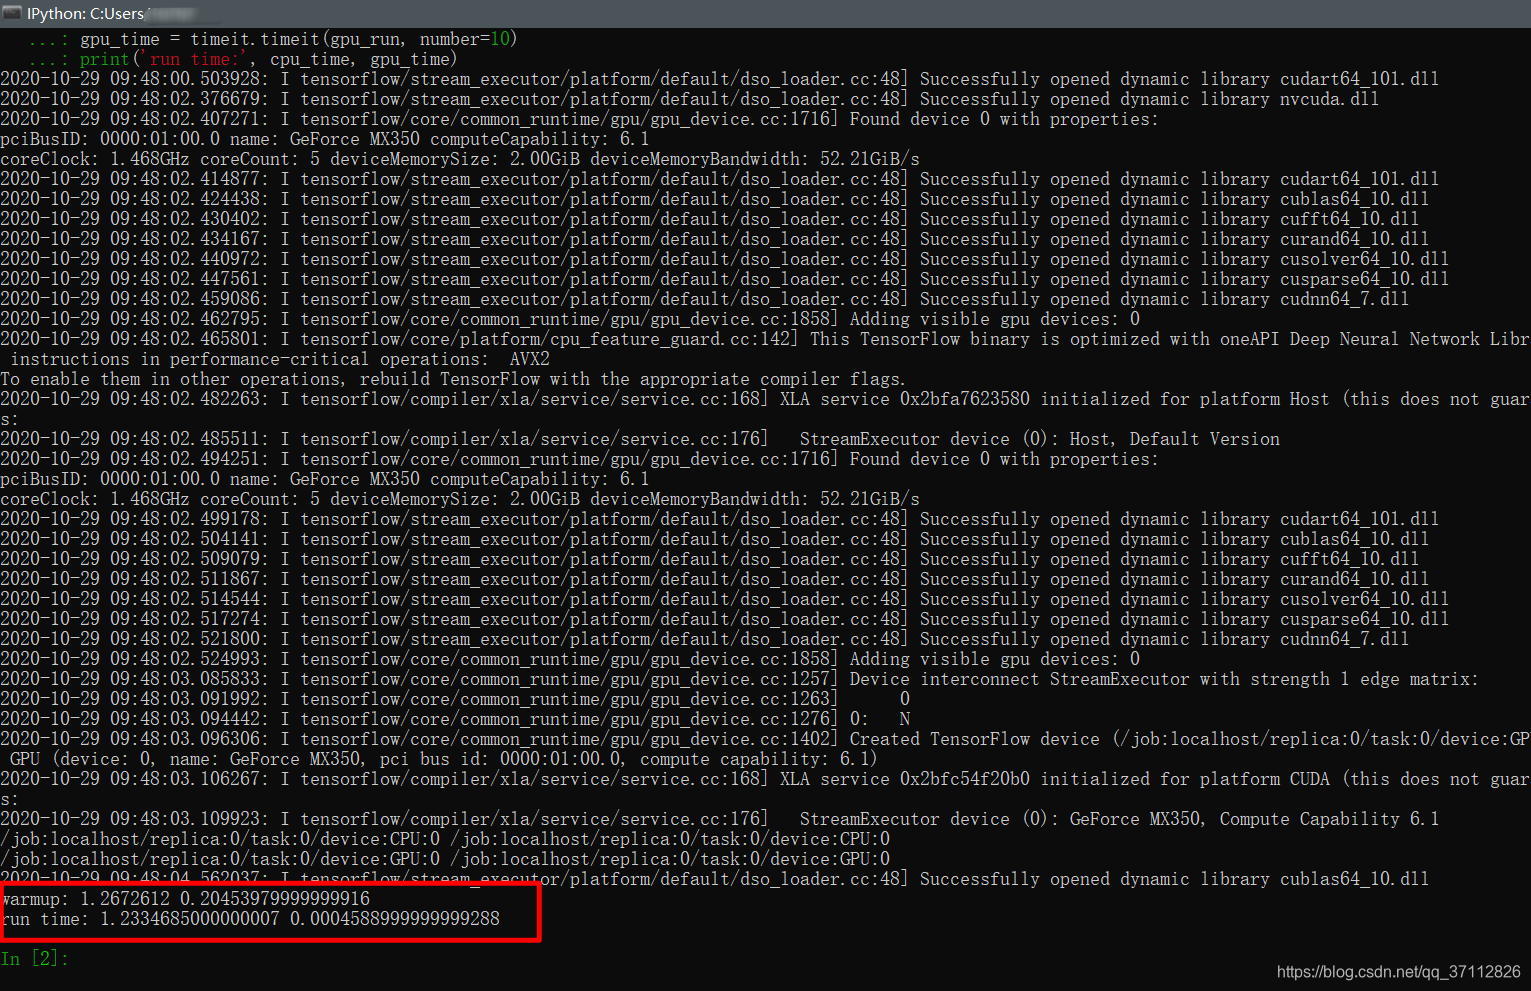Click the In [2]: input prompt
Screen dimensions: 1531x991
click(35, 959)
